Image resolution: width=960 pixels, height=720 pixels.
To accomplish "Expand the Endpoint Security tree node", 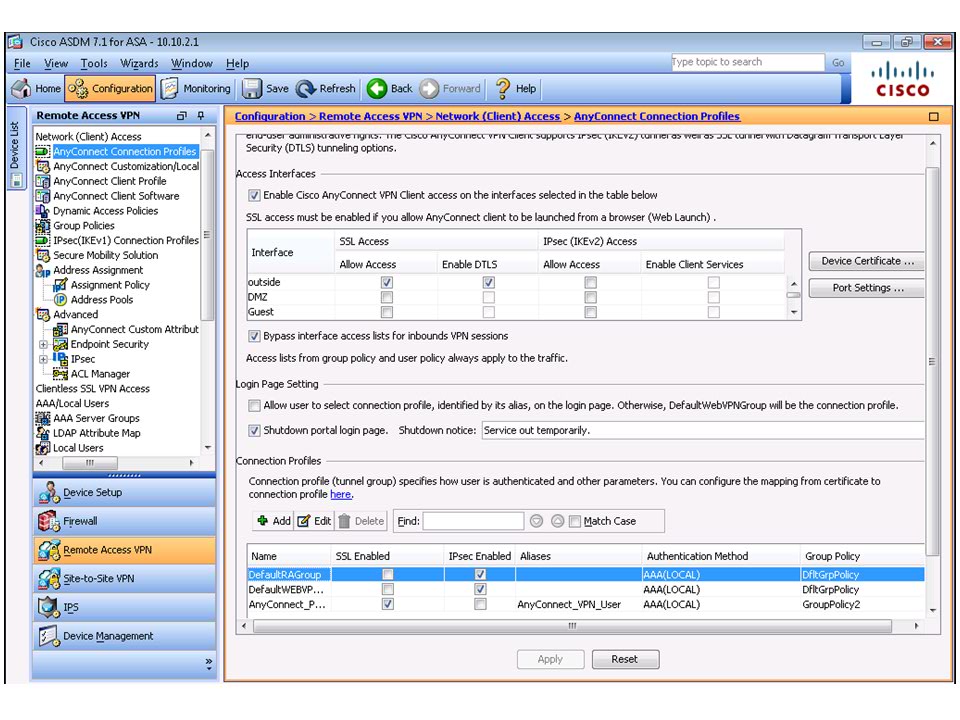I will (x=43, y=344).
